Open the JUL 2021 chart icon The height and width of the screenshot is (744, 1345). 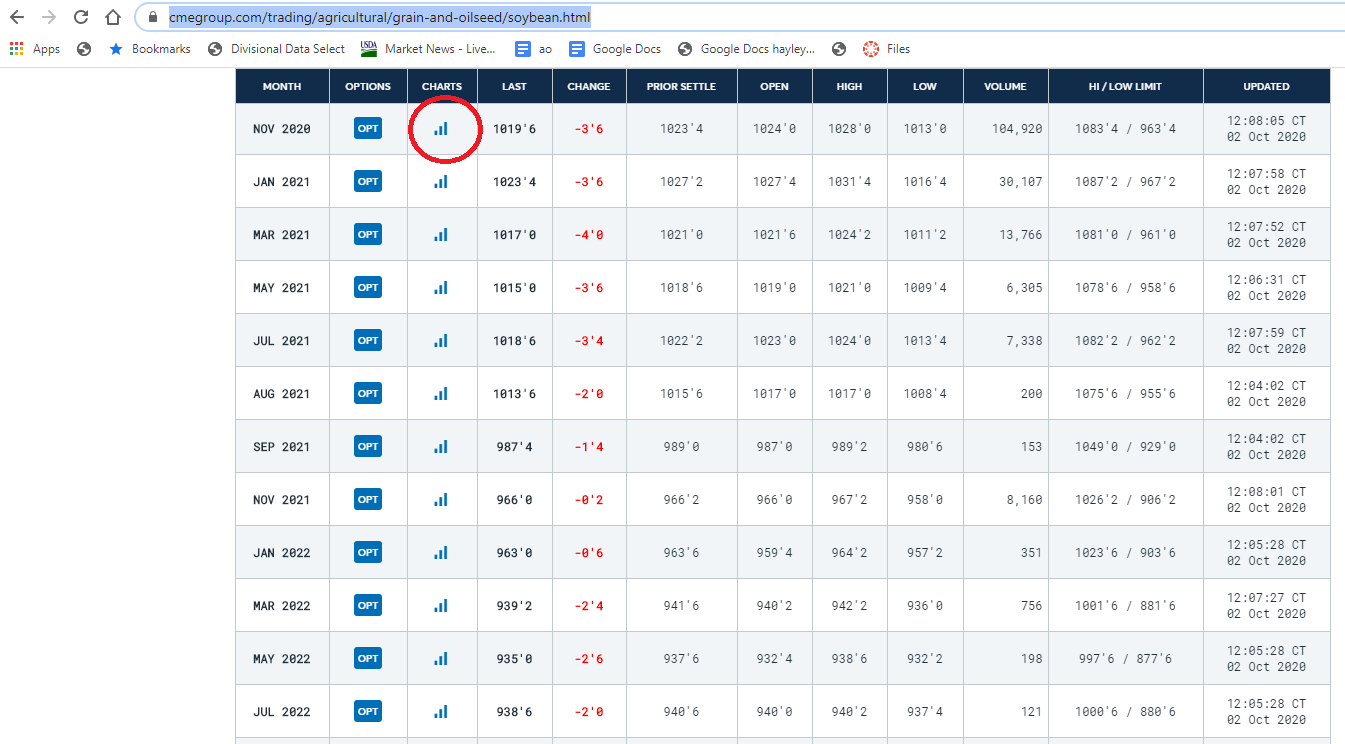coord(441,341)
